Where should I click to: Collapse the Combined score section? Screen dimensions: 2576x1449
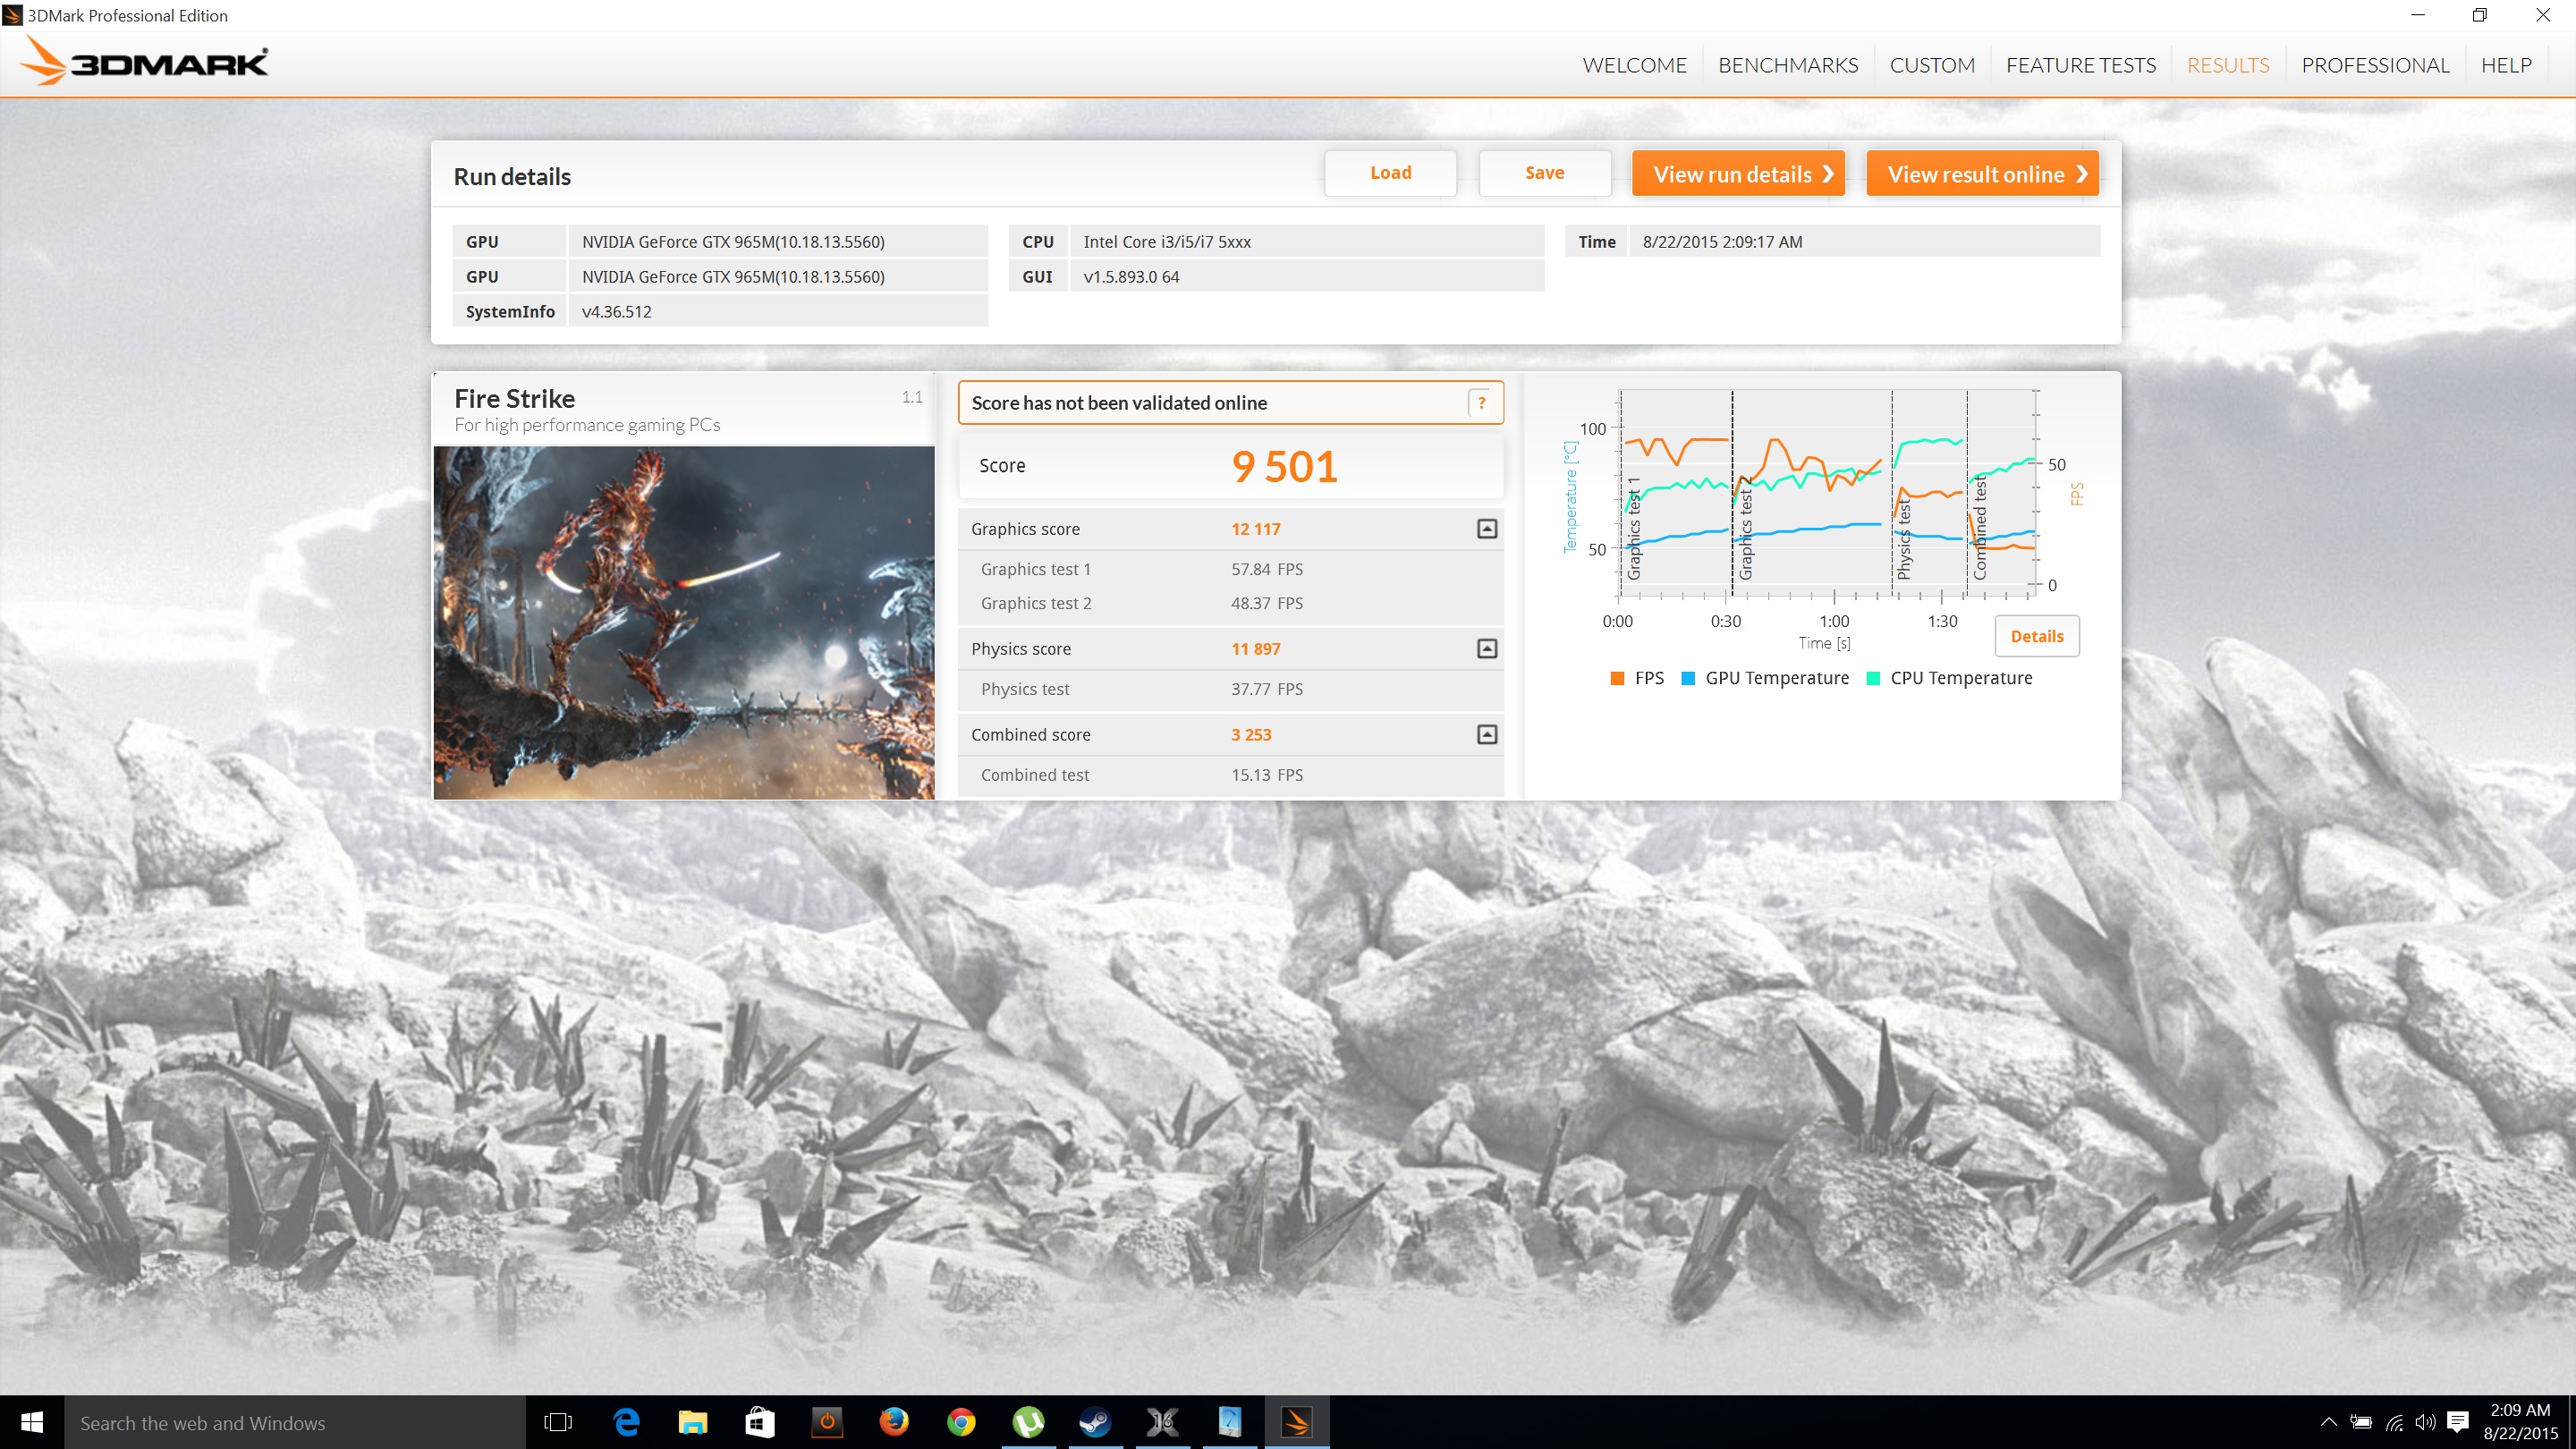1487,735
